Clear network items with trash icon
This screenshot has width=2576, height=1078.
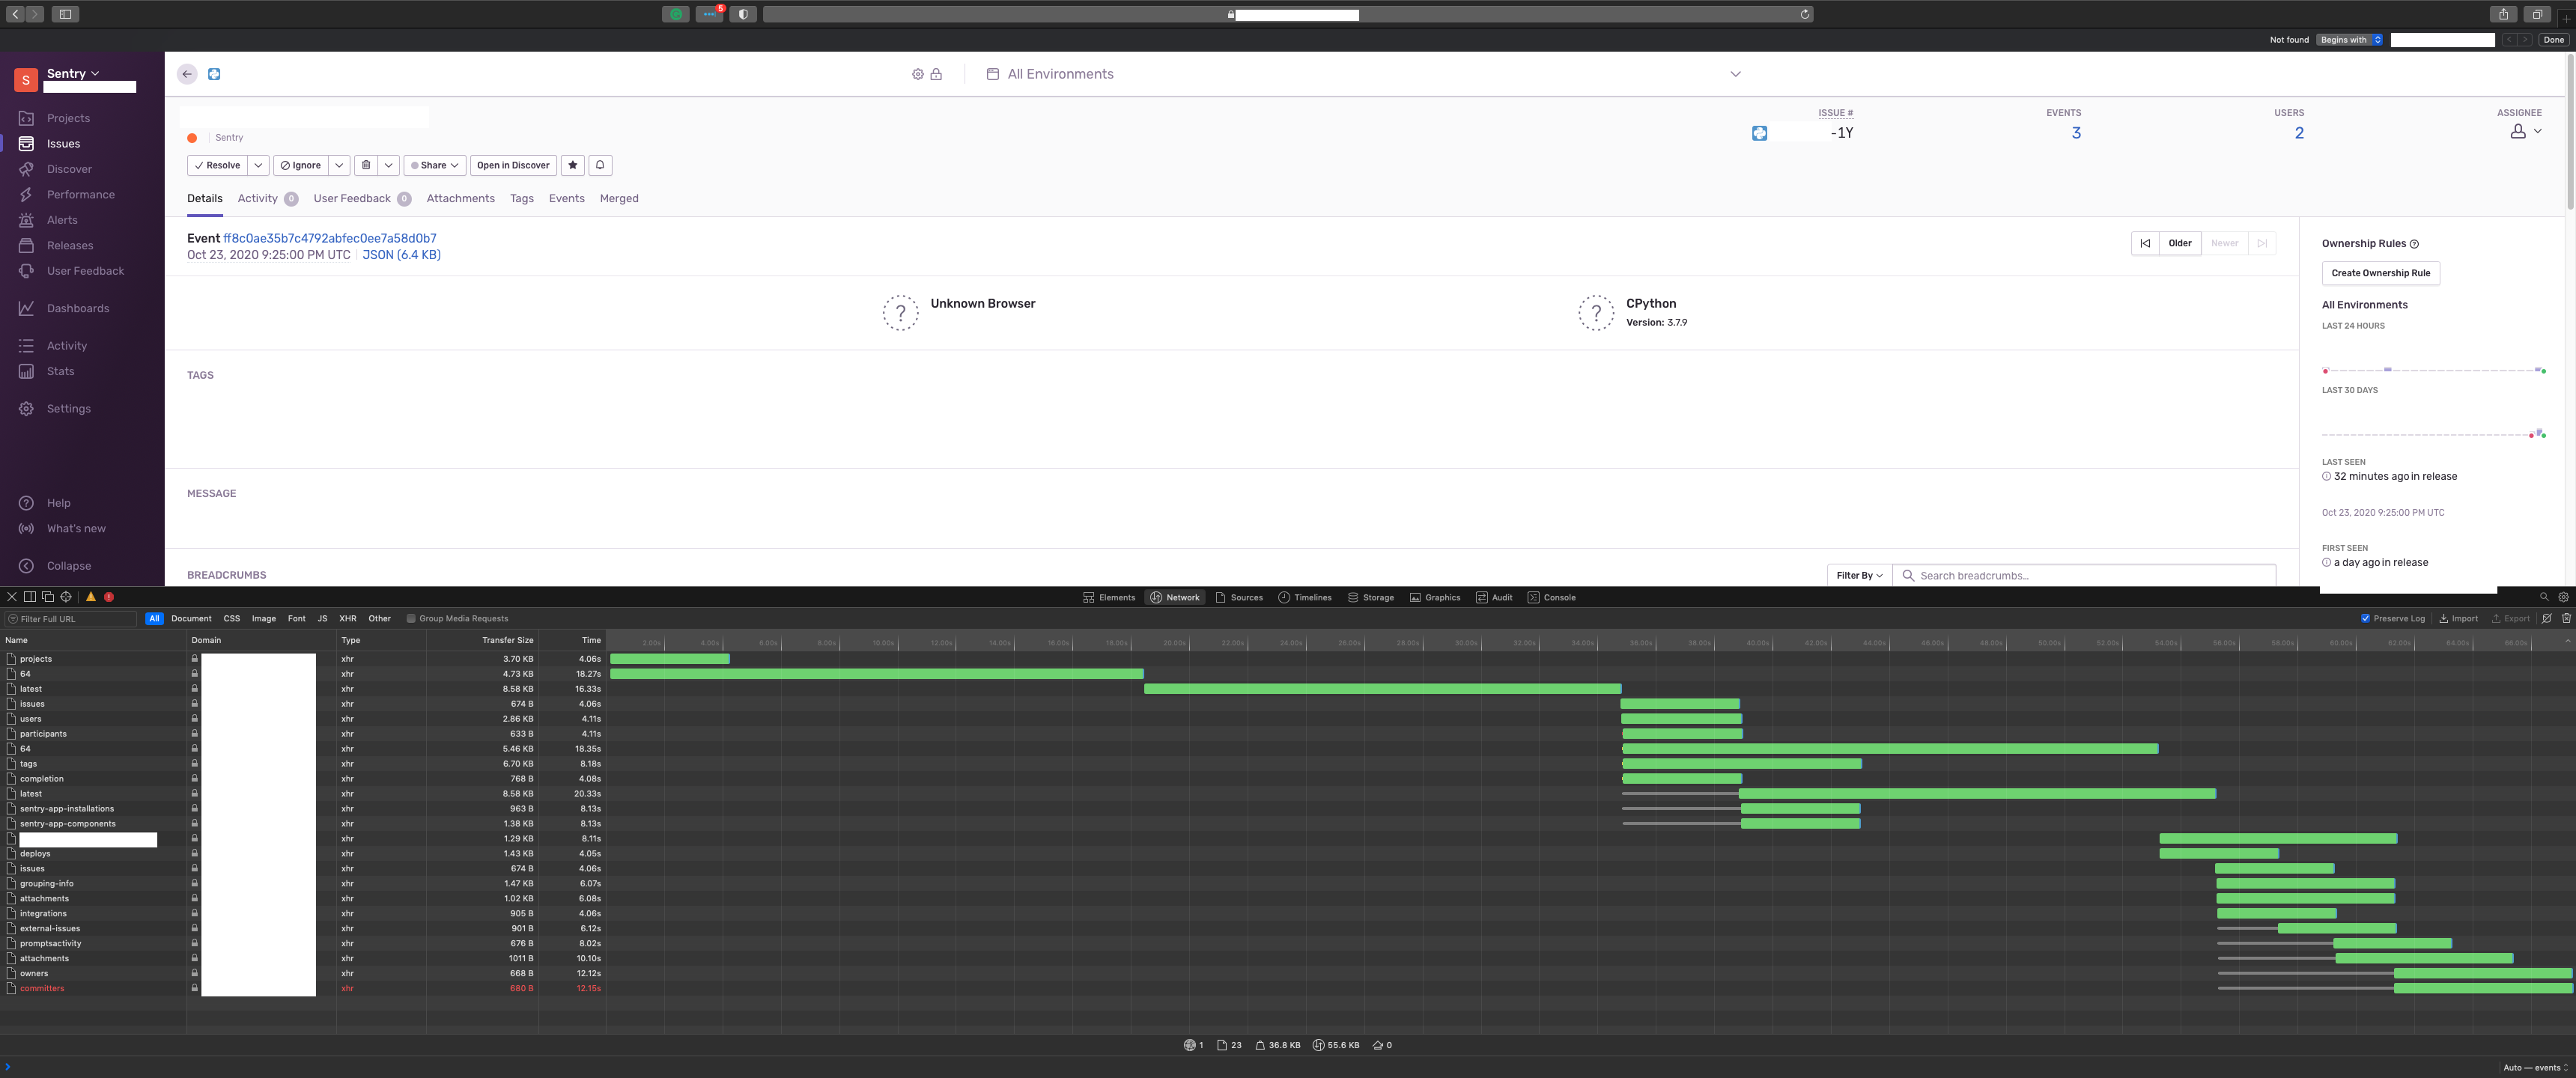click(x=2566, y=618)
